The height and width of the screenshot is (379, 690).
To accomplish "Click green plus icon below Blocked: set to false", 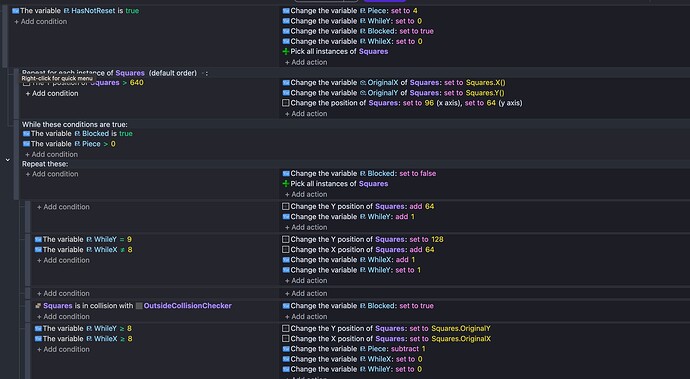I will [286, 184].
